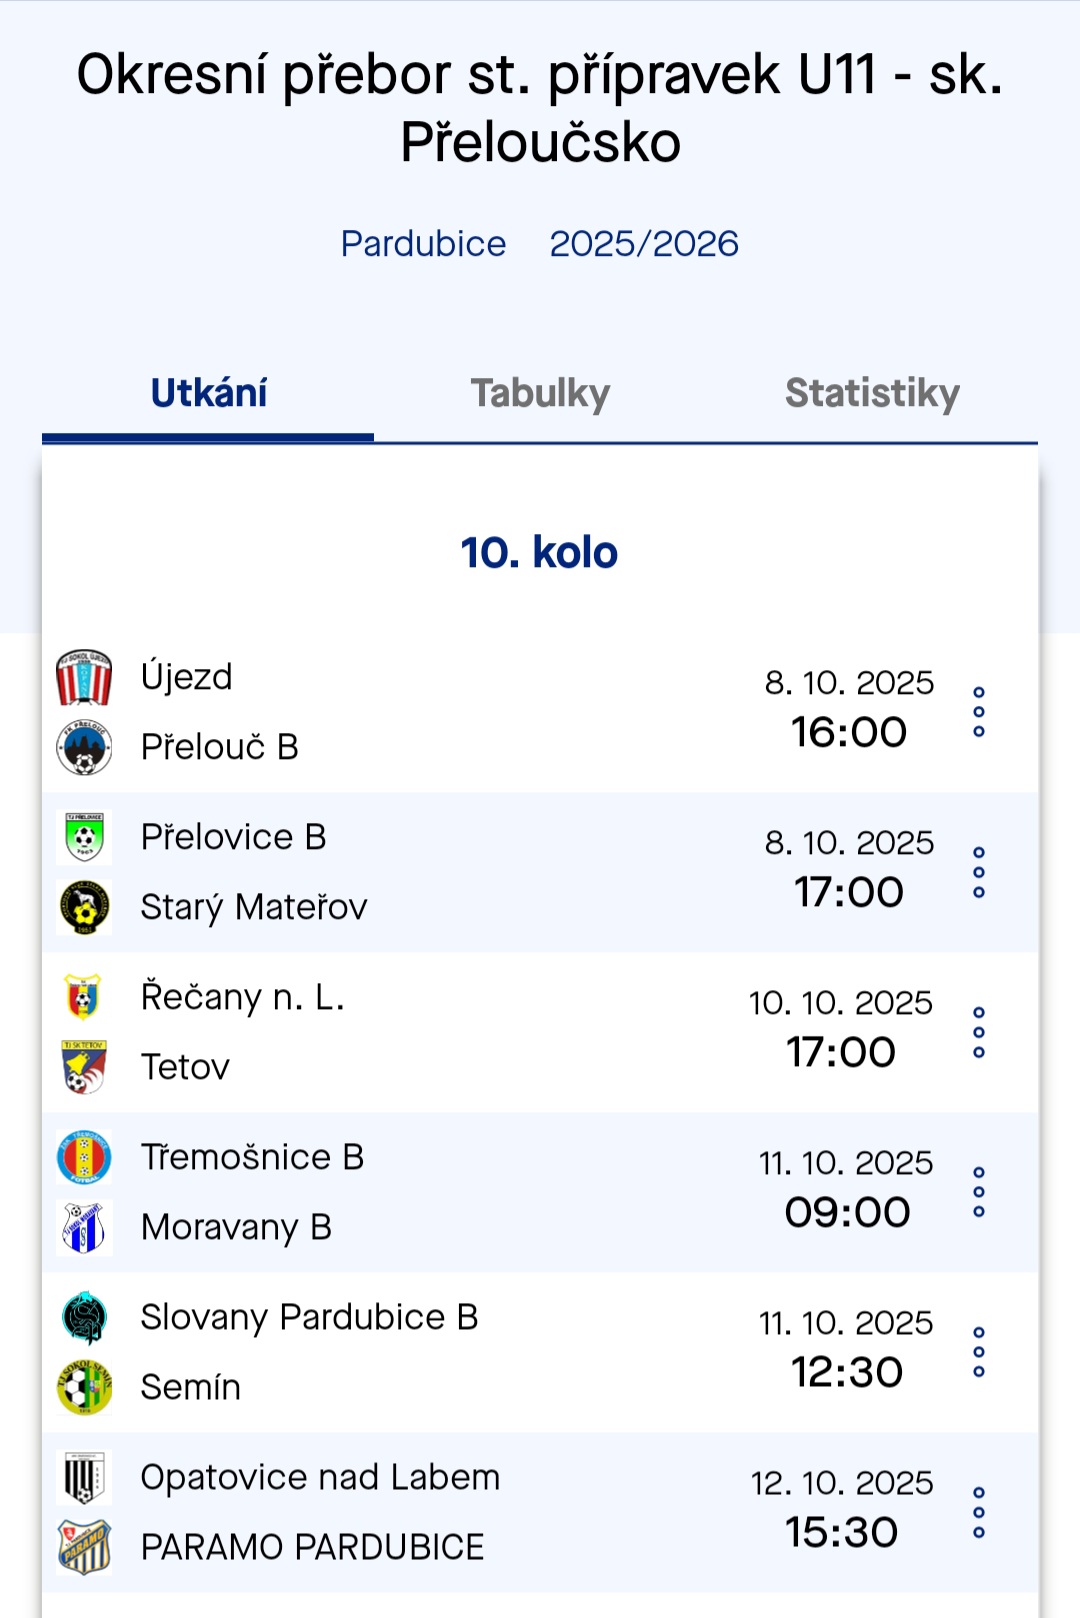1080x1618 pixels.
Task: Click the 17:00 time of Přelovice B match
Action: point(849,892)
